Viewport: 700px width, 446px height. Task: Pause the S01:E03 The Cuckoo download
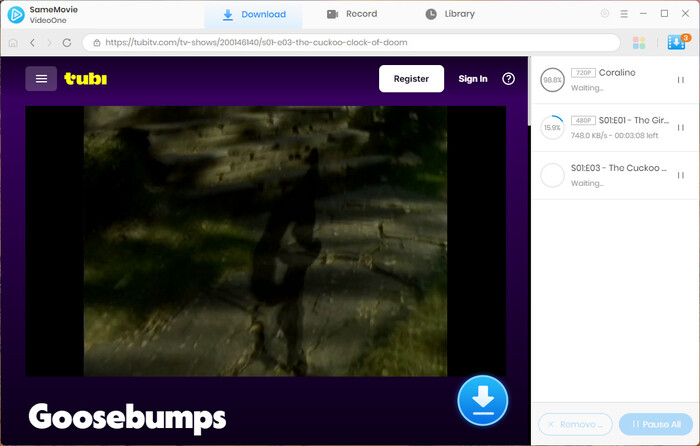[x=681, y=175]
